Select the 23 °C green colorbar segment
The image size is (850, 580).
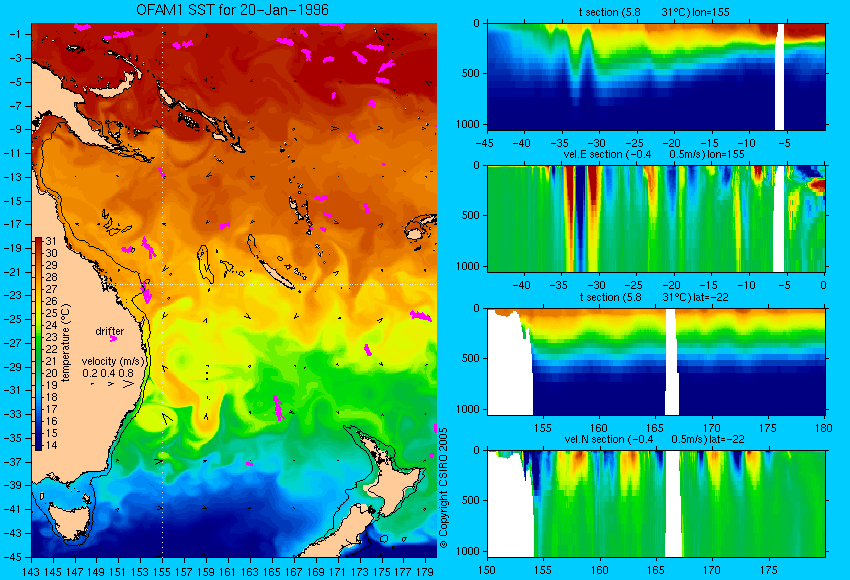[x=38, y=337]
